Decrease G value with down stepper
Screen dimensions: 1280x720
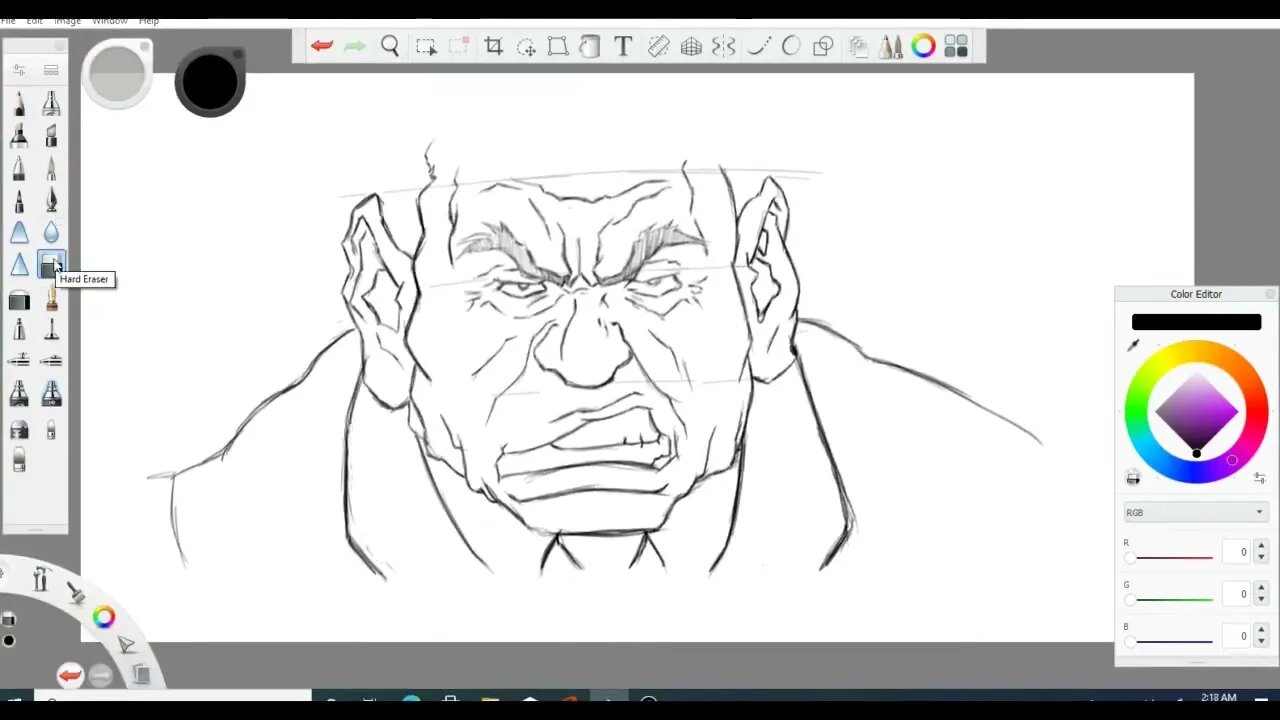(x=1261, y=600)
